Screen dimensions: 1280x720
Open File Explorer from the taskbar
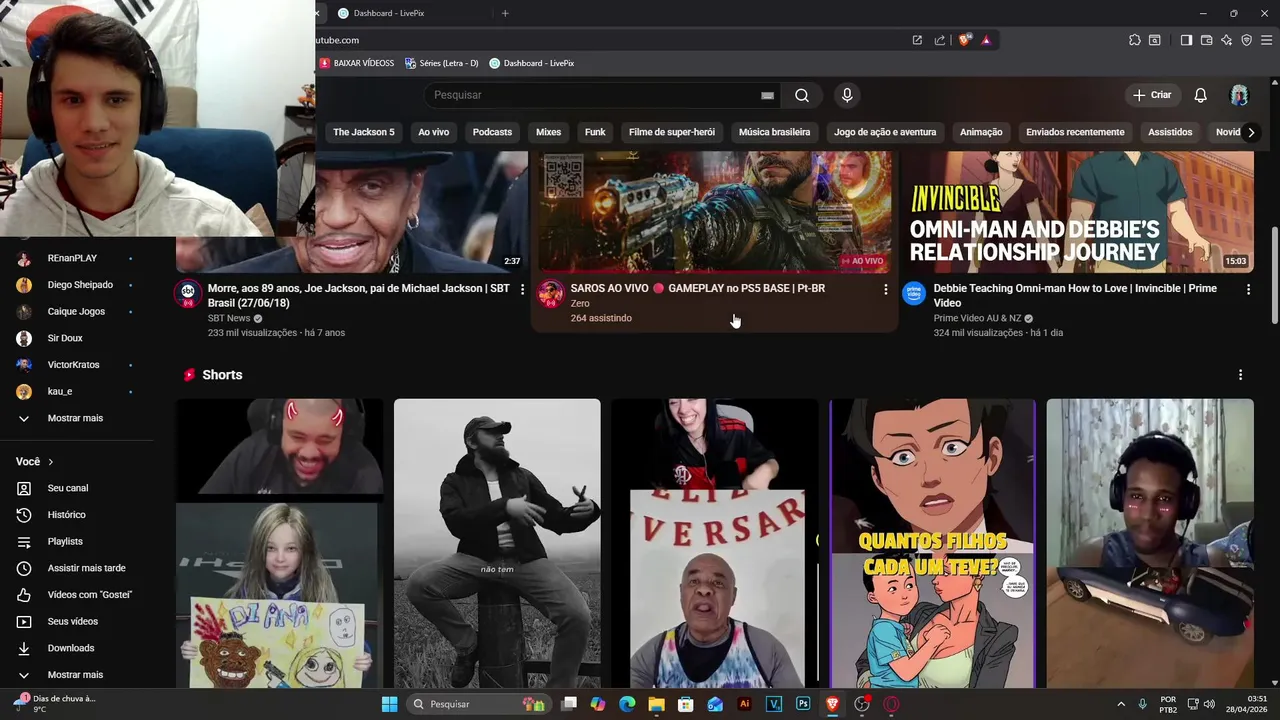click(x=656, y=704)
